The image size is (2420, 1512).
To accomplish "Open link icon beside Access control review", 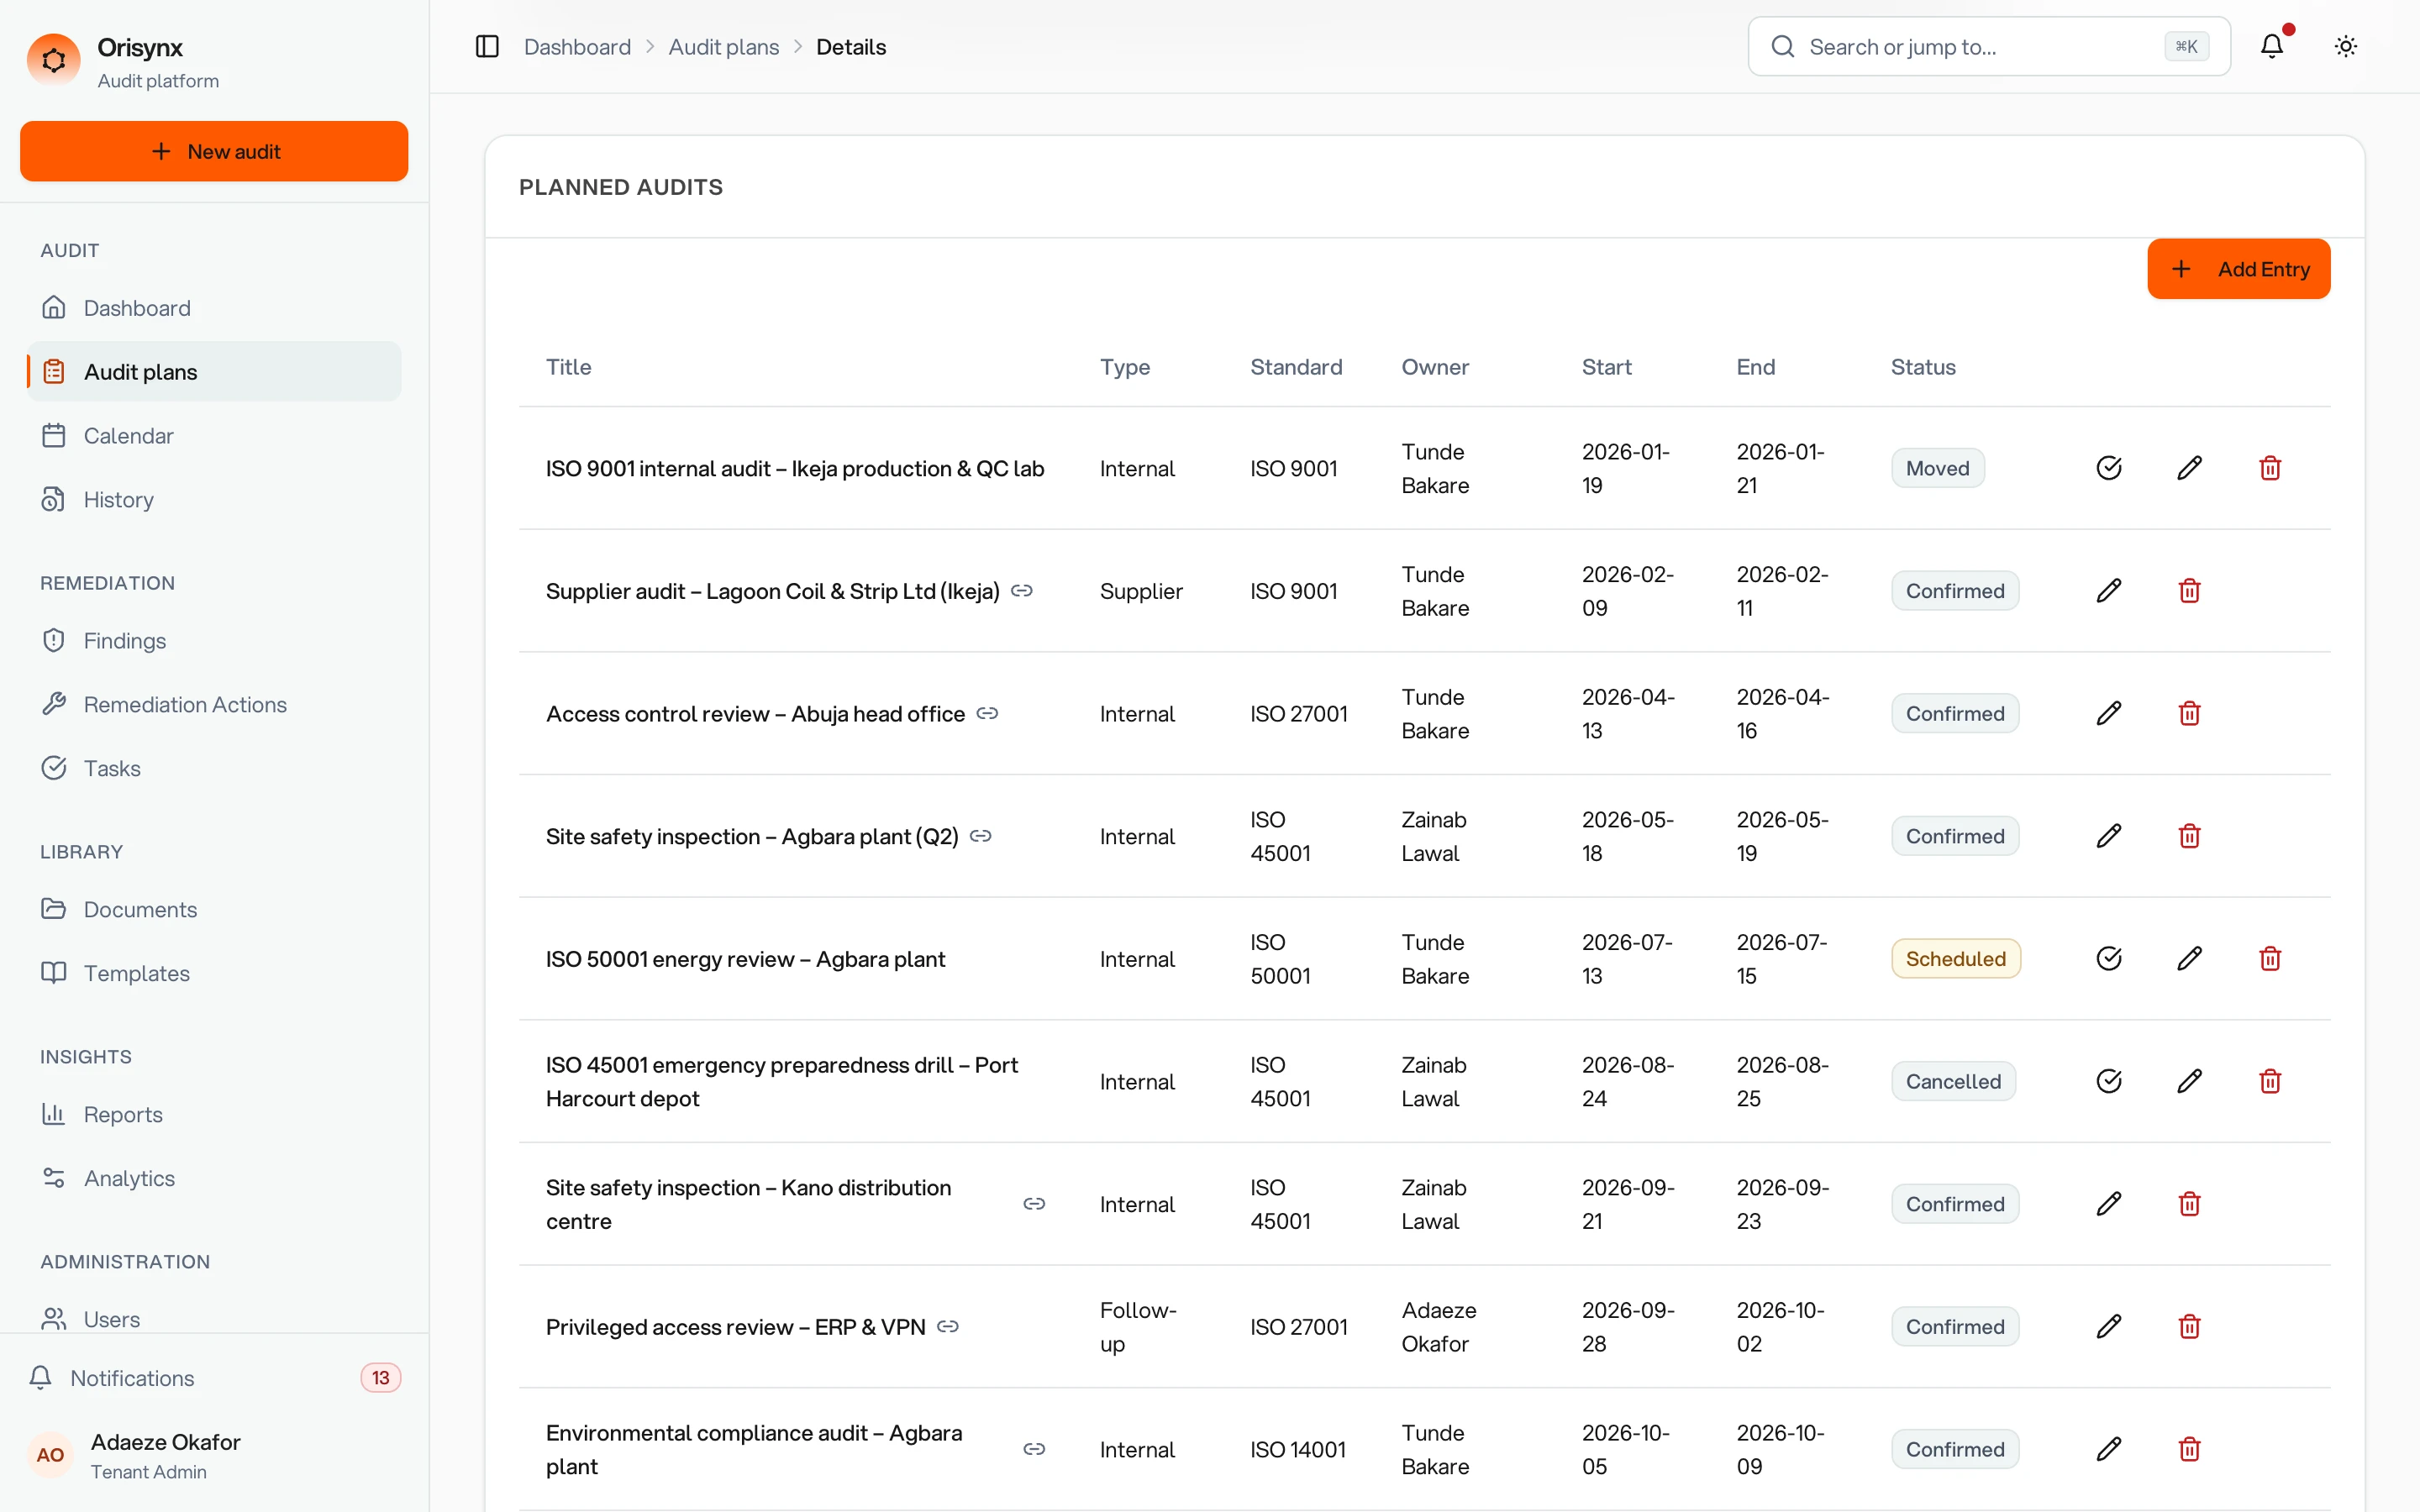I will tap(988, 714).
